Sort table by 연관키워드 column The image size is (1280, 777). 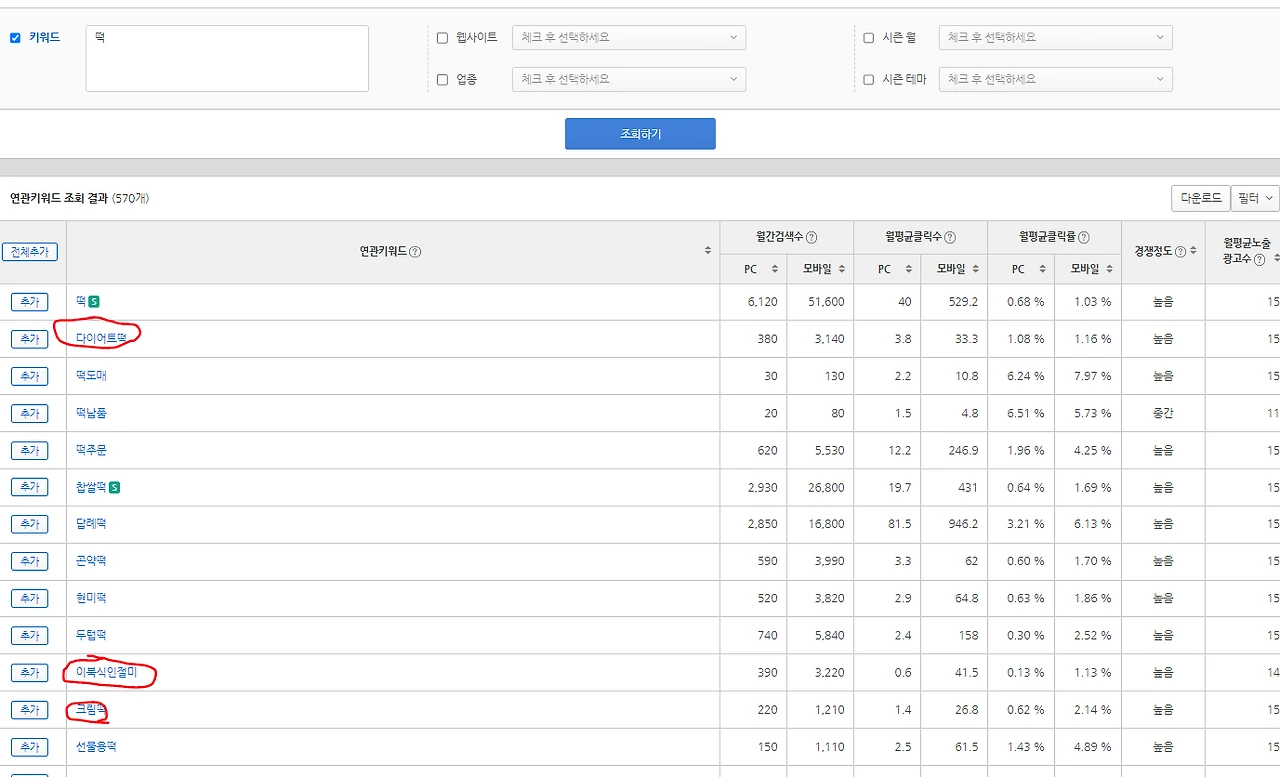708,251
